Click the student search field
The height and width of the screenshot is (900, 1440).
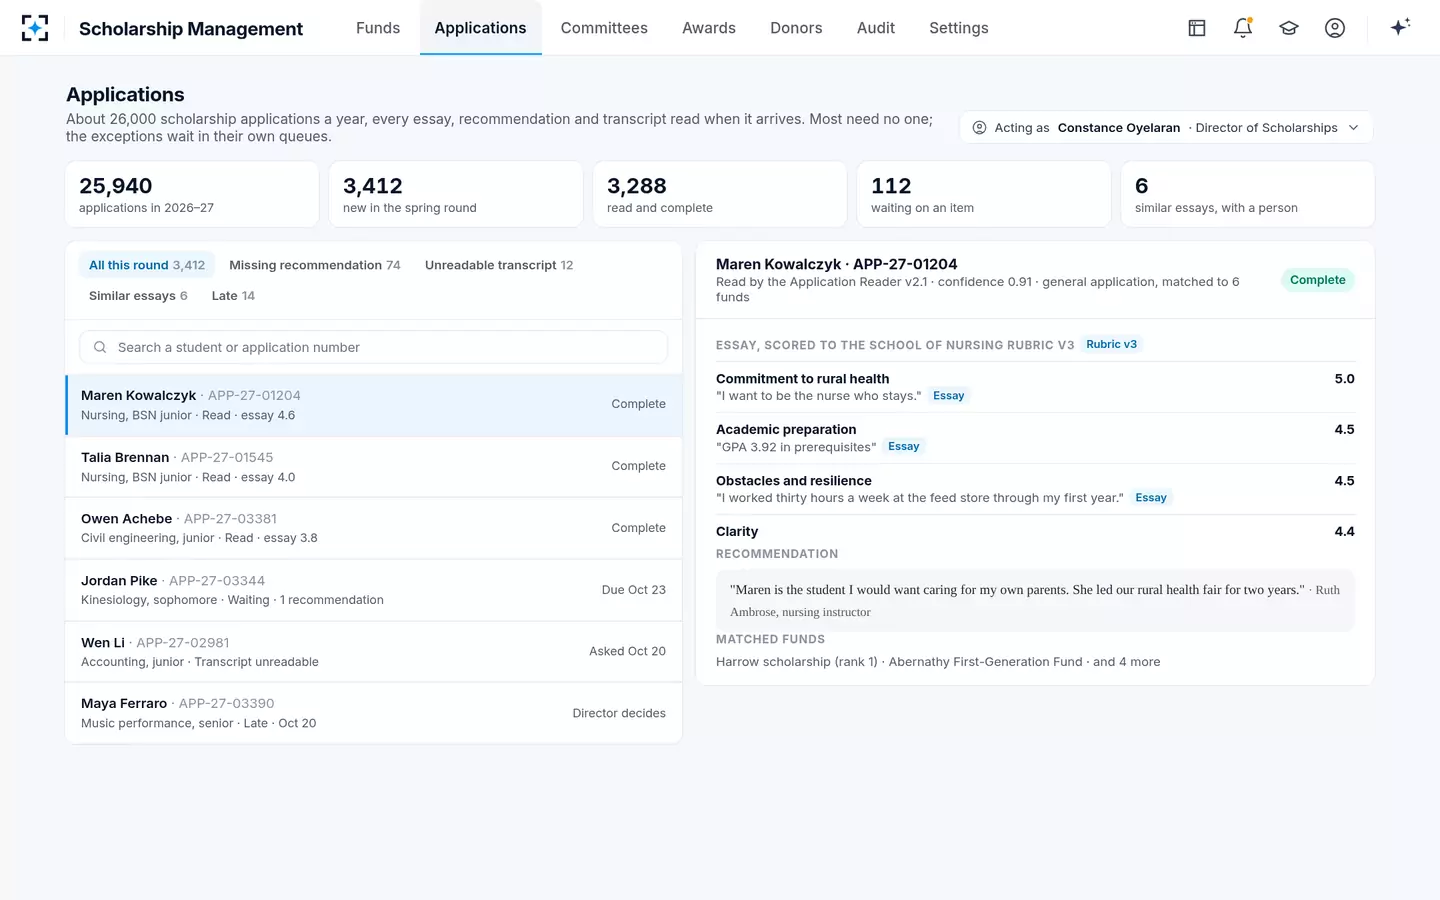click(373, 347)
